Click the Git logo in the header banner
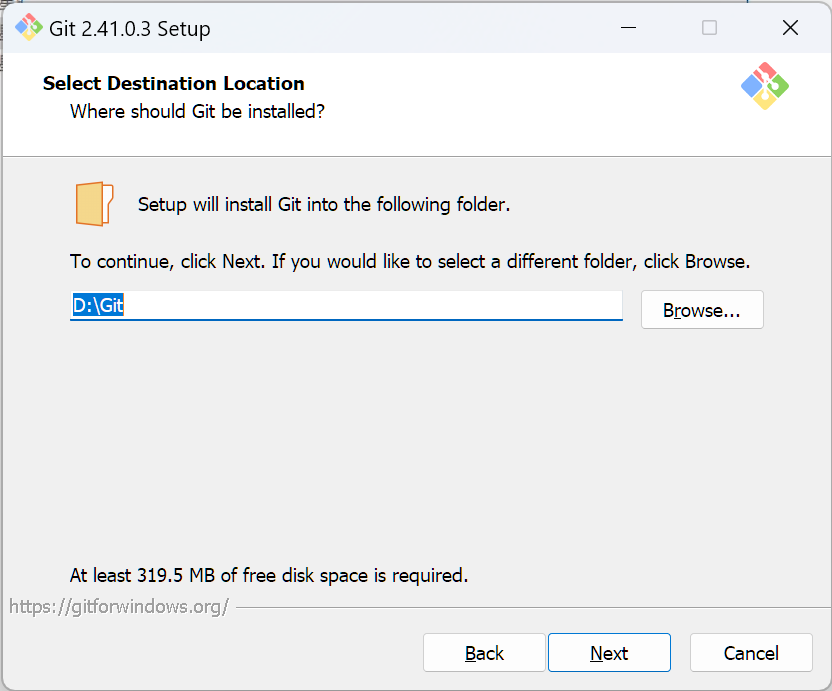 (765, 86)
